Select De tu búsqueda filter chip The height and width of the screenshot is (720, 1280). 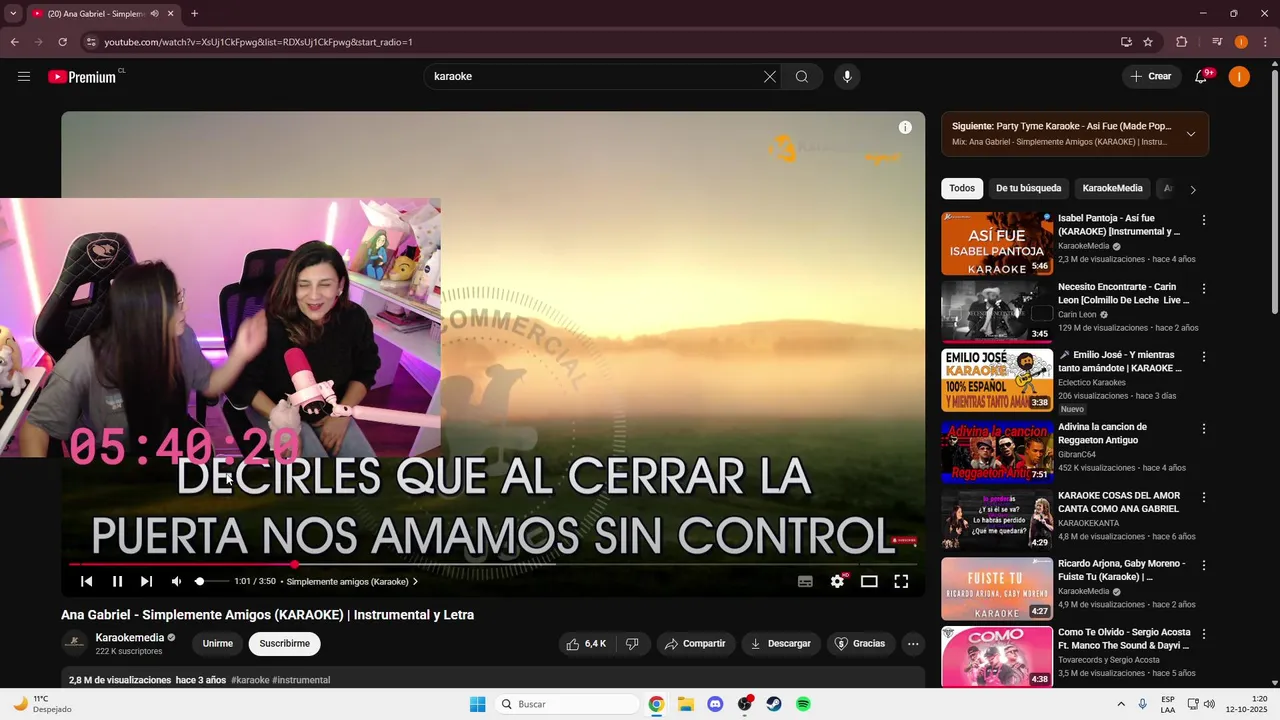1028,188
